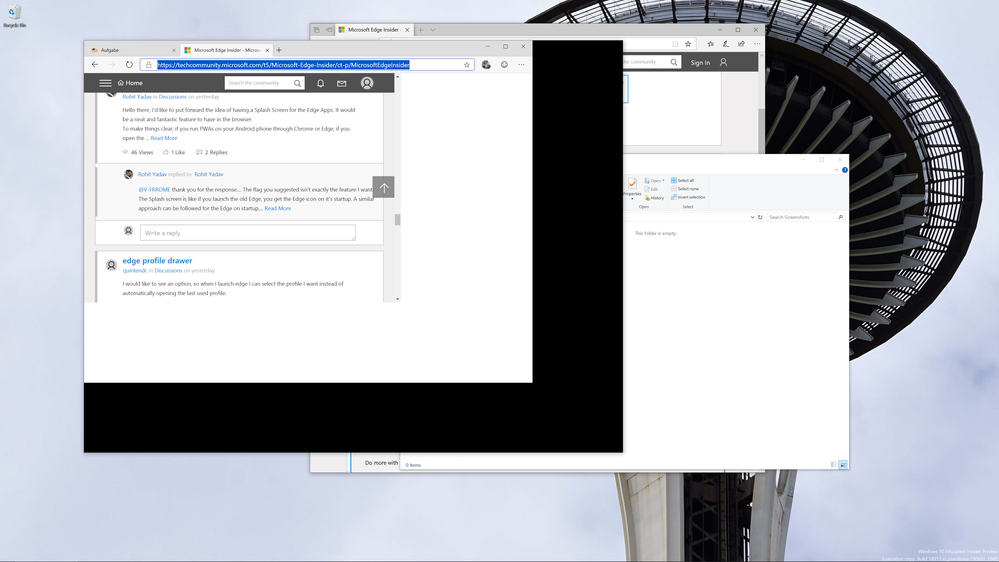Click Invert selection in File Explorer
Image resolution: width=999 pixels, height=562 pixels.
[x=688, y=197]
